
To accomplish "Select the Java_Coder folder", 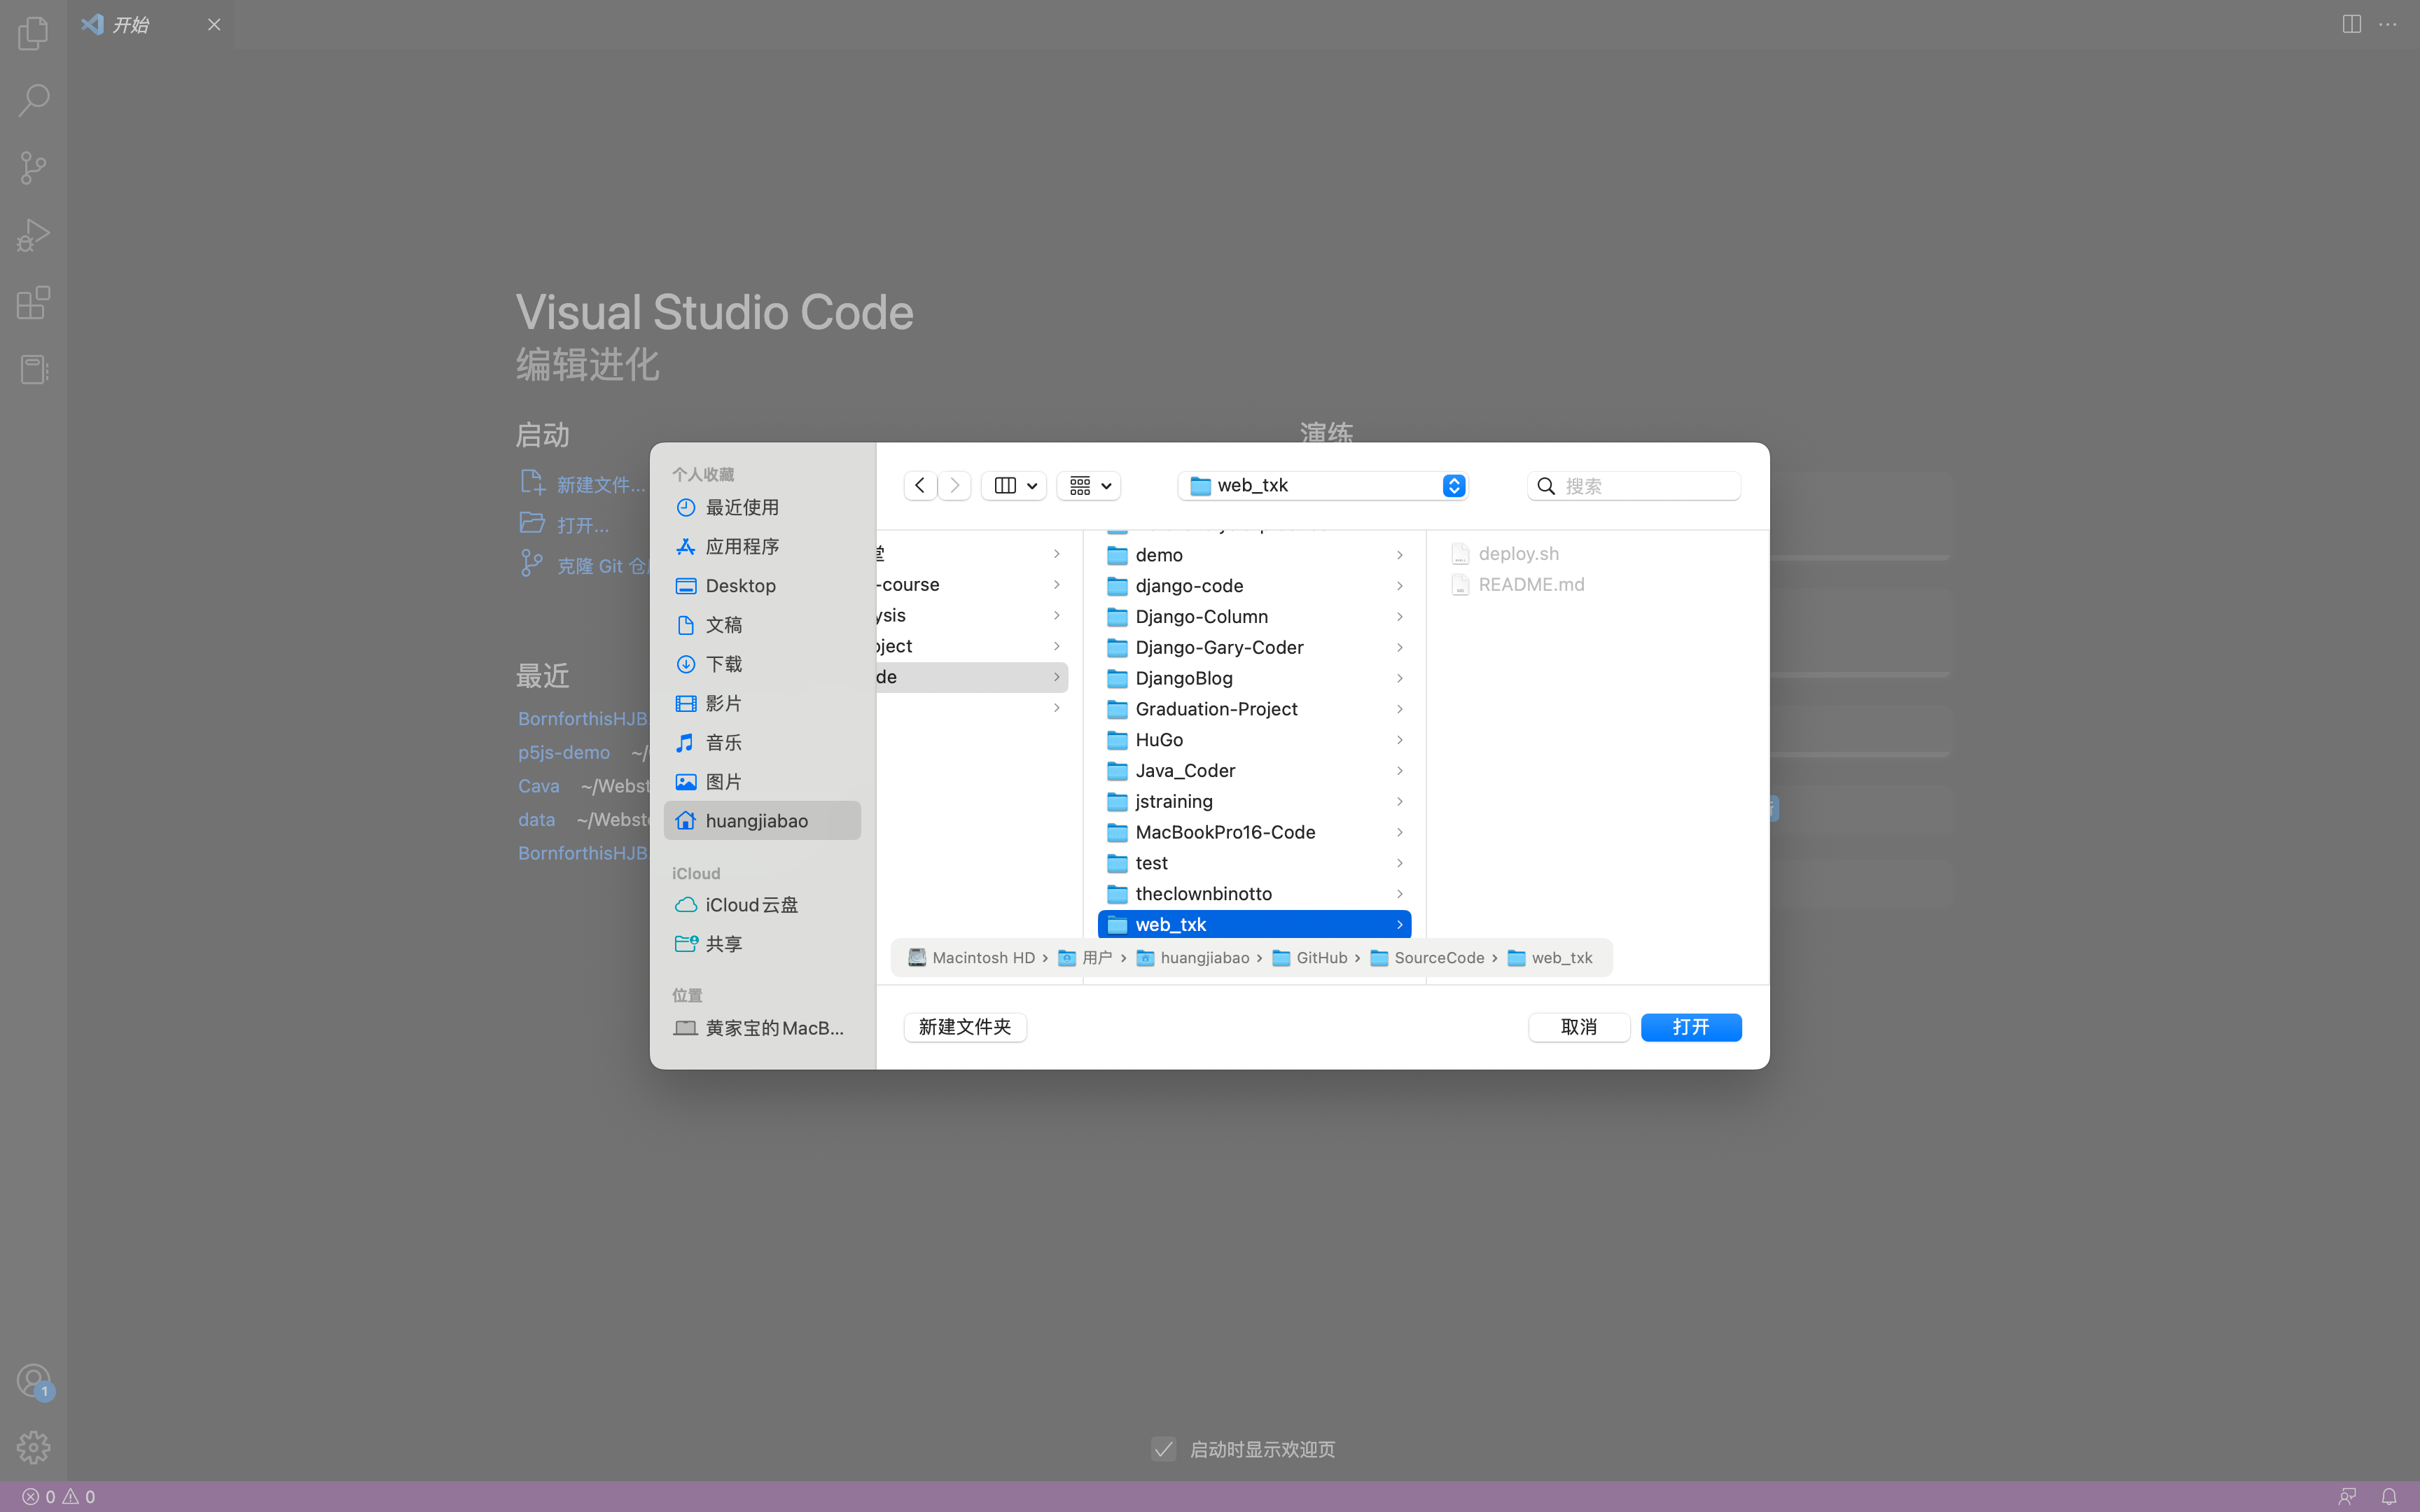I will (1254, 771).
